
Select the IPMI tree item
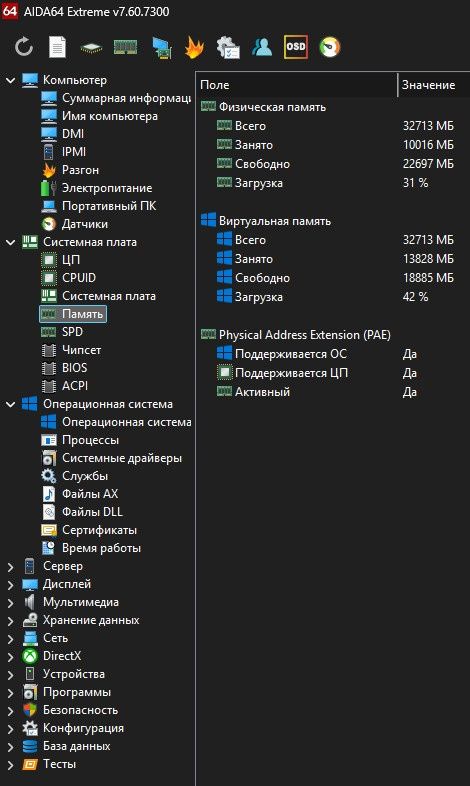64,152
